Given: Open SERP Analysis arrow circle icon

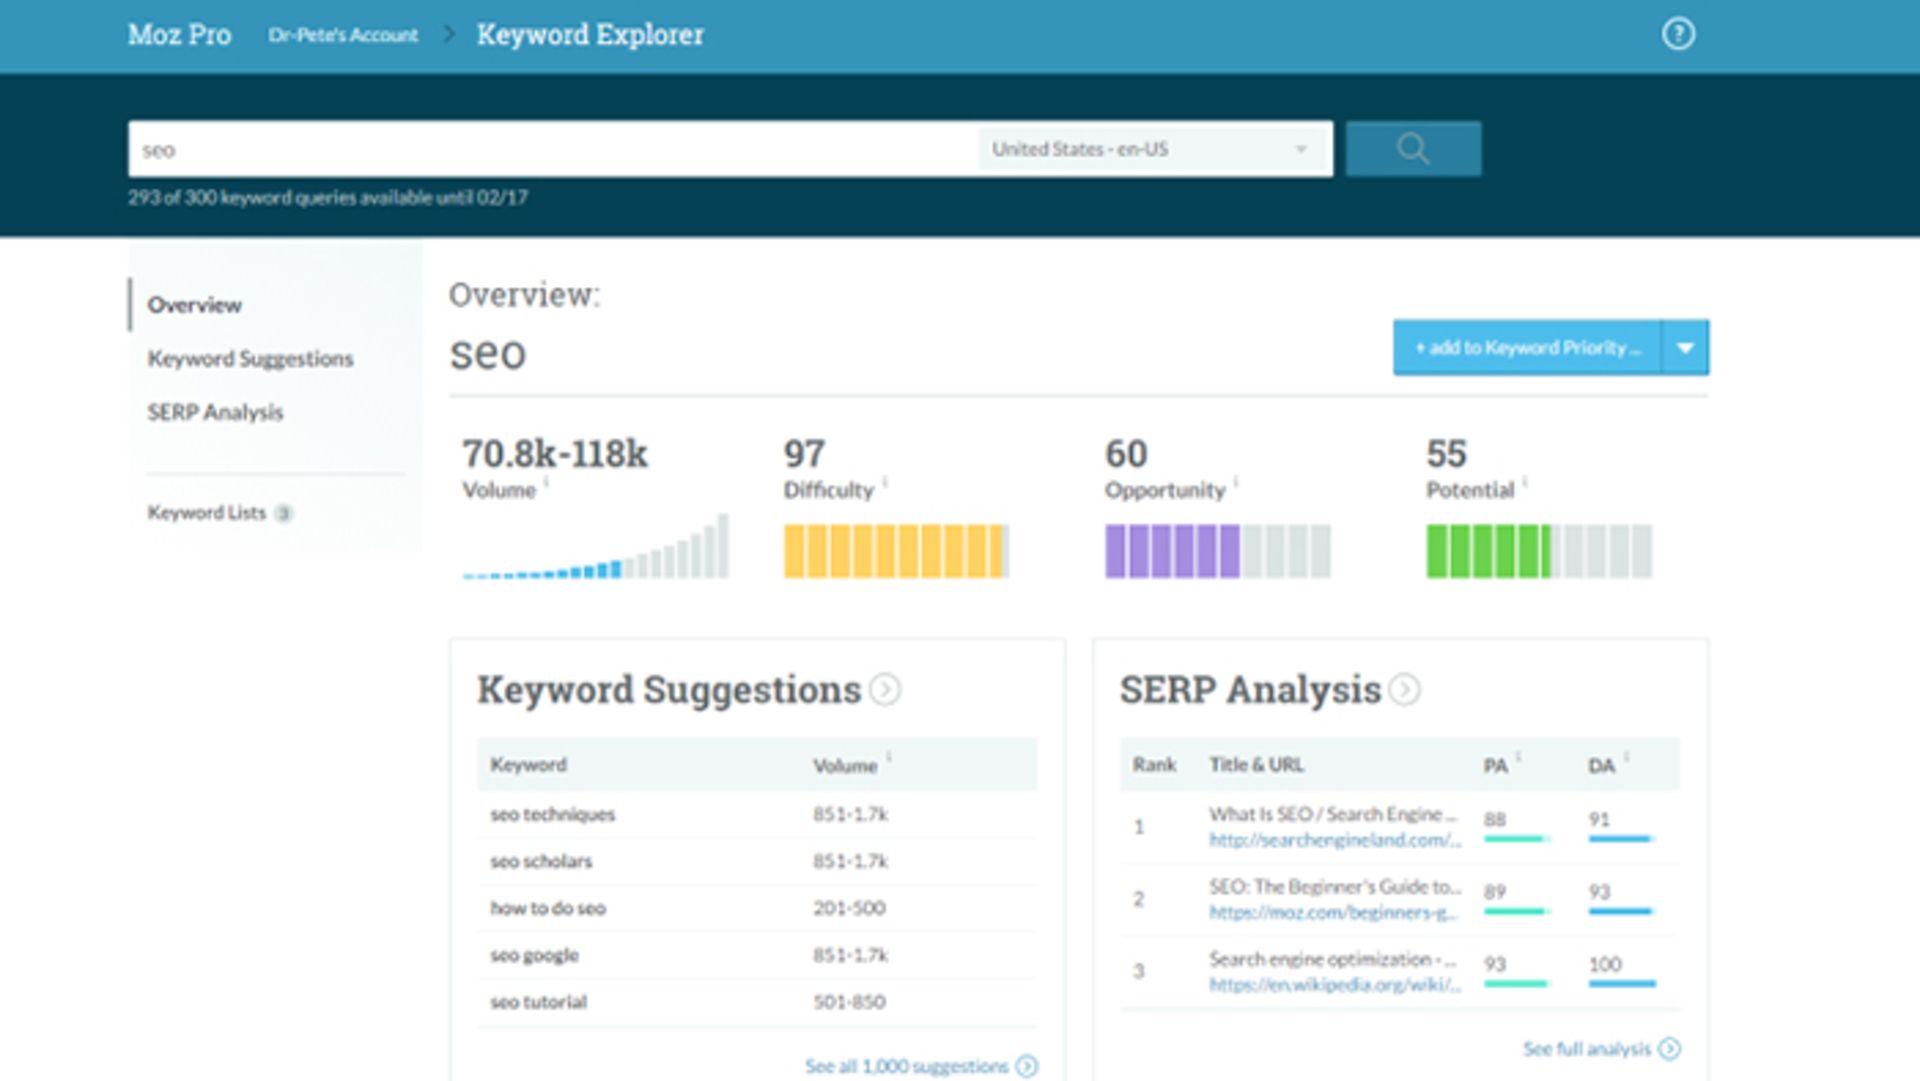Looking at the screenshot, I should tap(1405, 690).
